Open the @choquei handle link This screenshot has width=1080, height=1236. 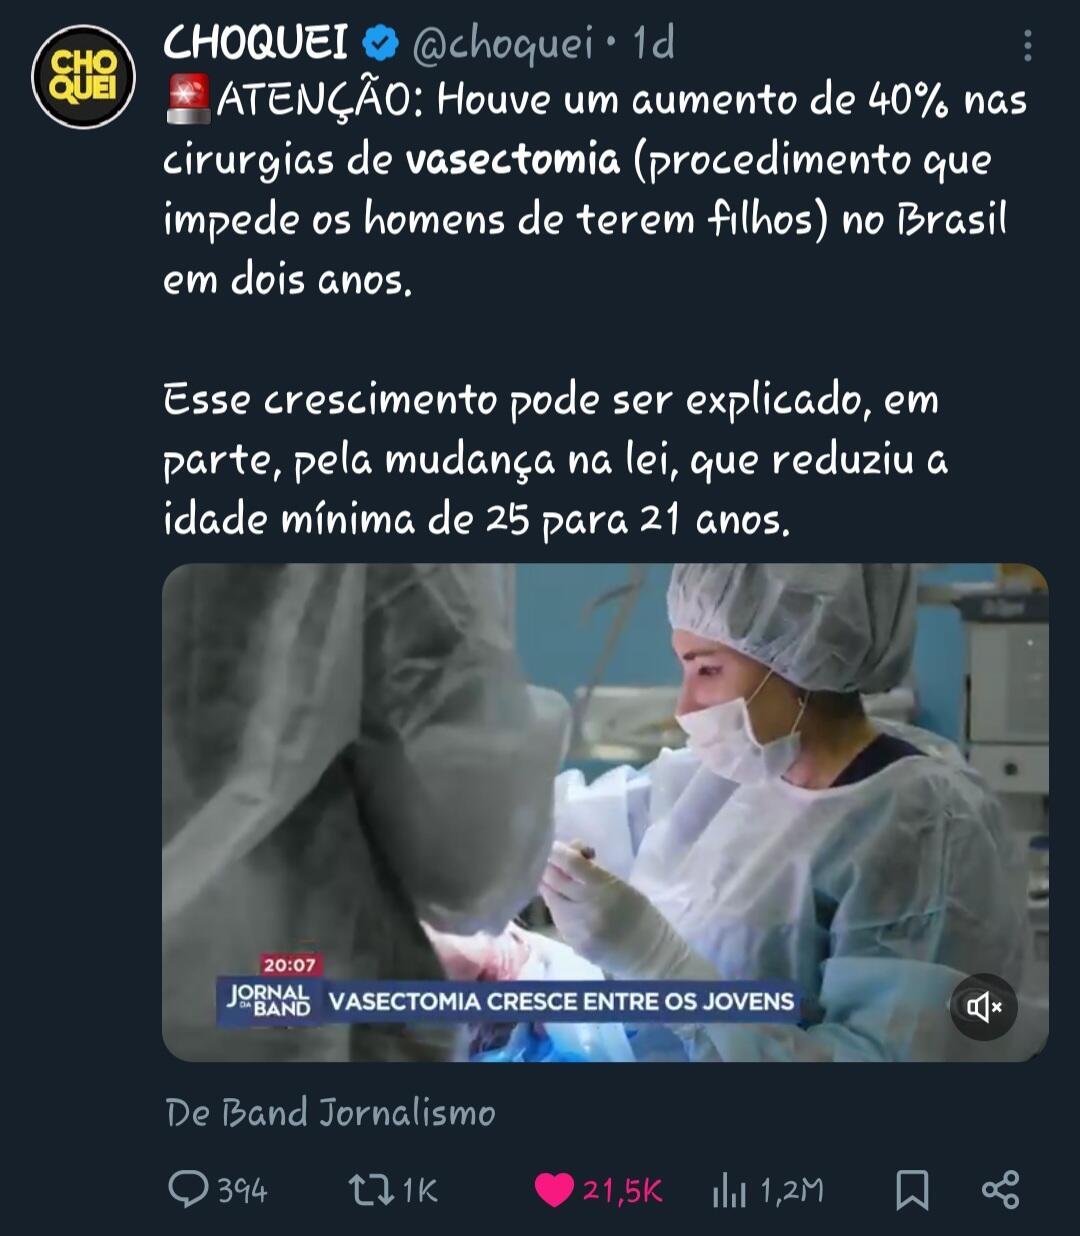pos(503,44)
